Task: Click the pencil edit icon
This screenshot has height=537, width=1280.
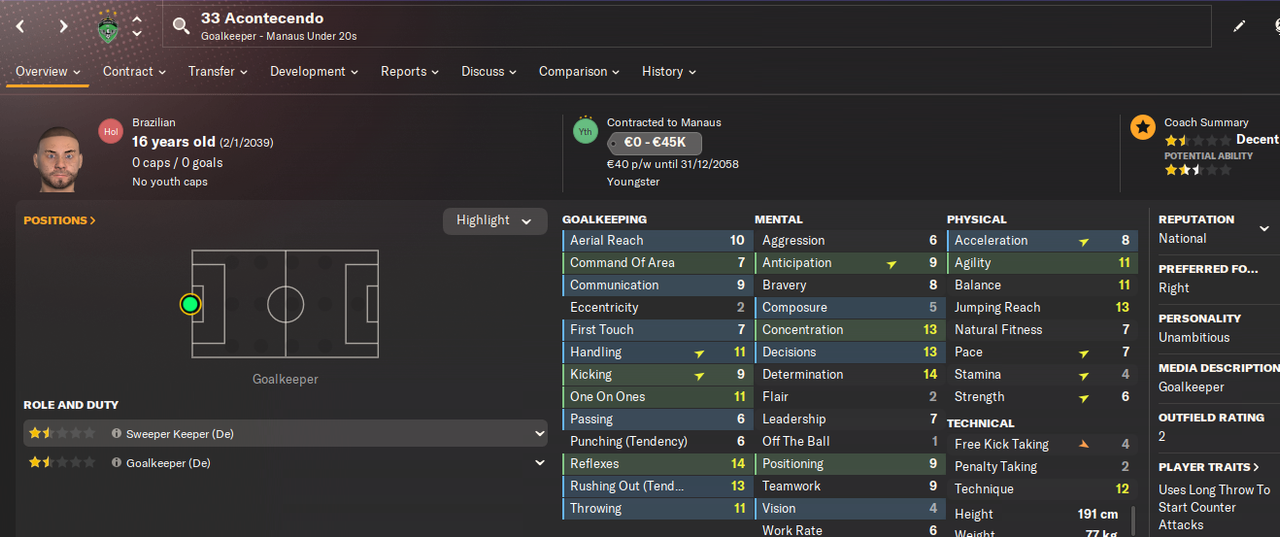Action: coord(1239,26)
